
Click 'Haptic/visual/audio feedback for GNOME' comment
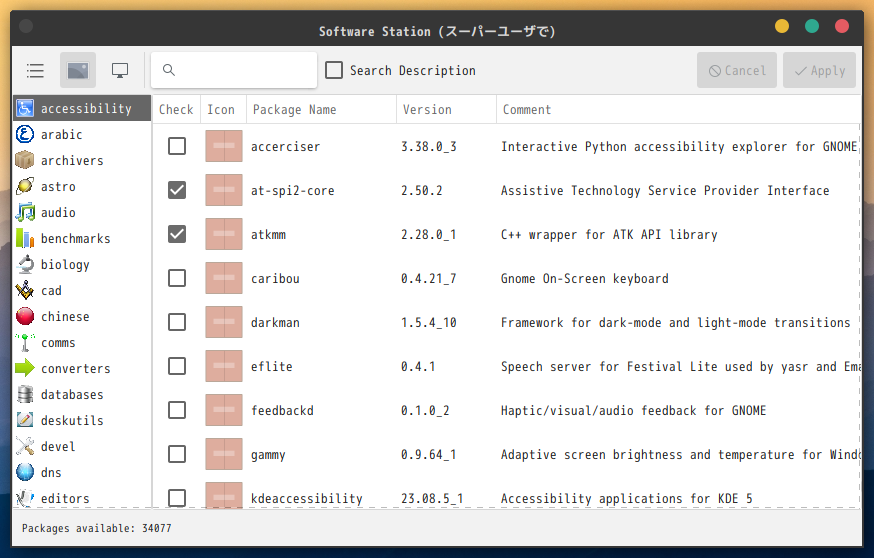point(634,411)
